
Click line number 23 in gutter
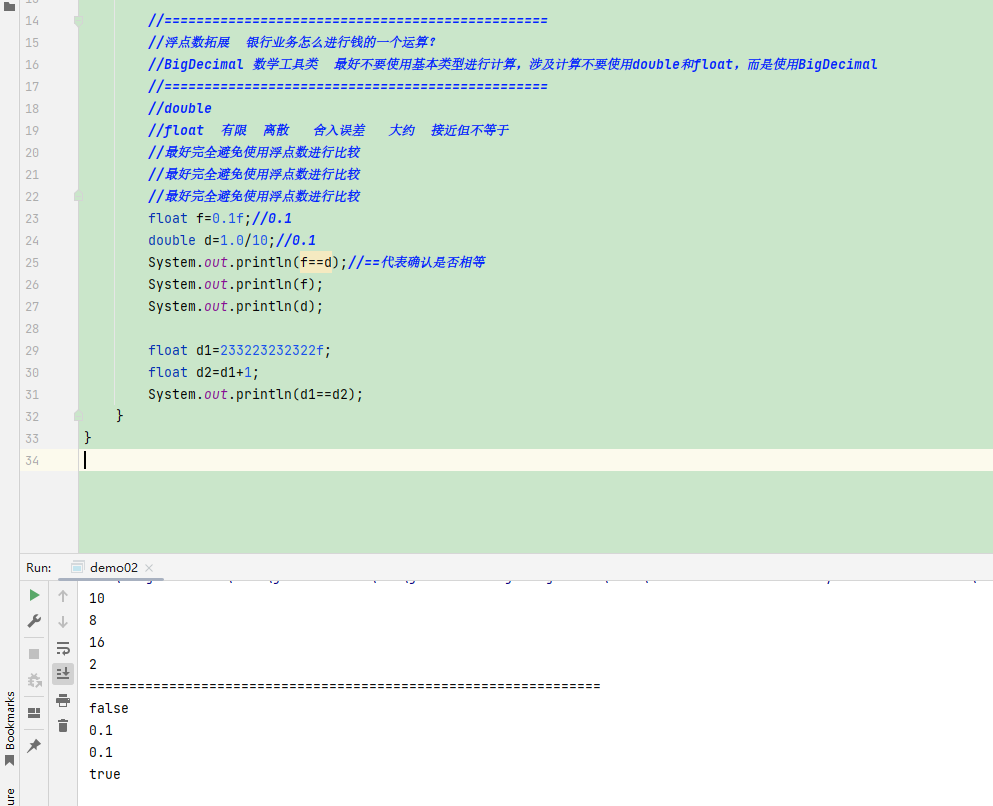click(x=32, y=218)
